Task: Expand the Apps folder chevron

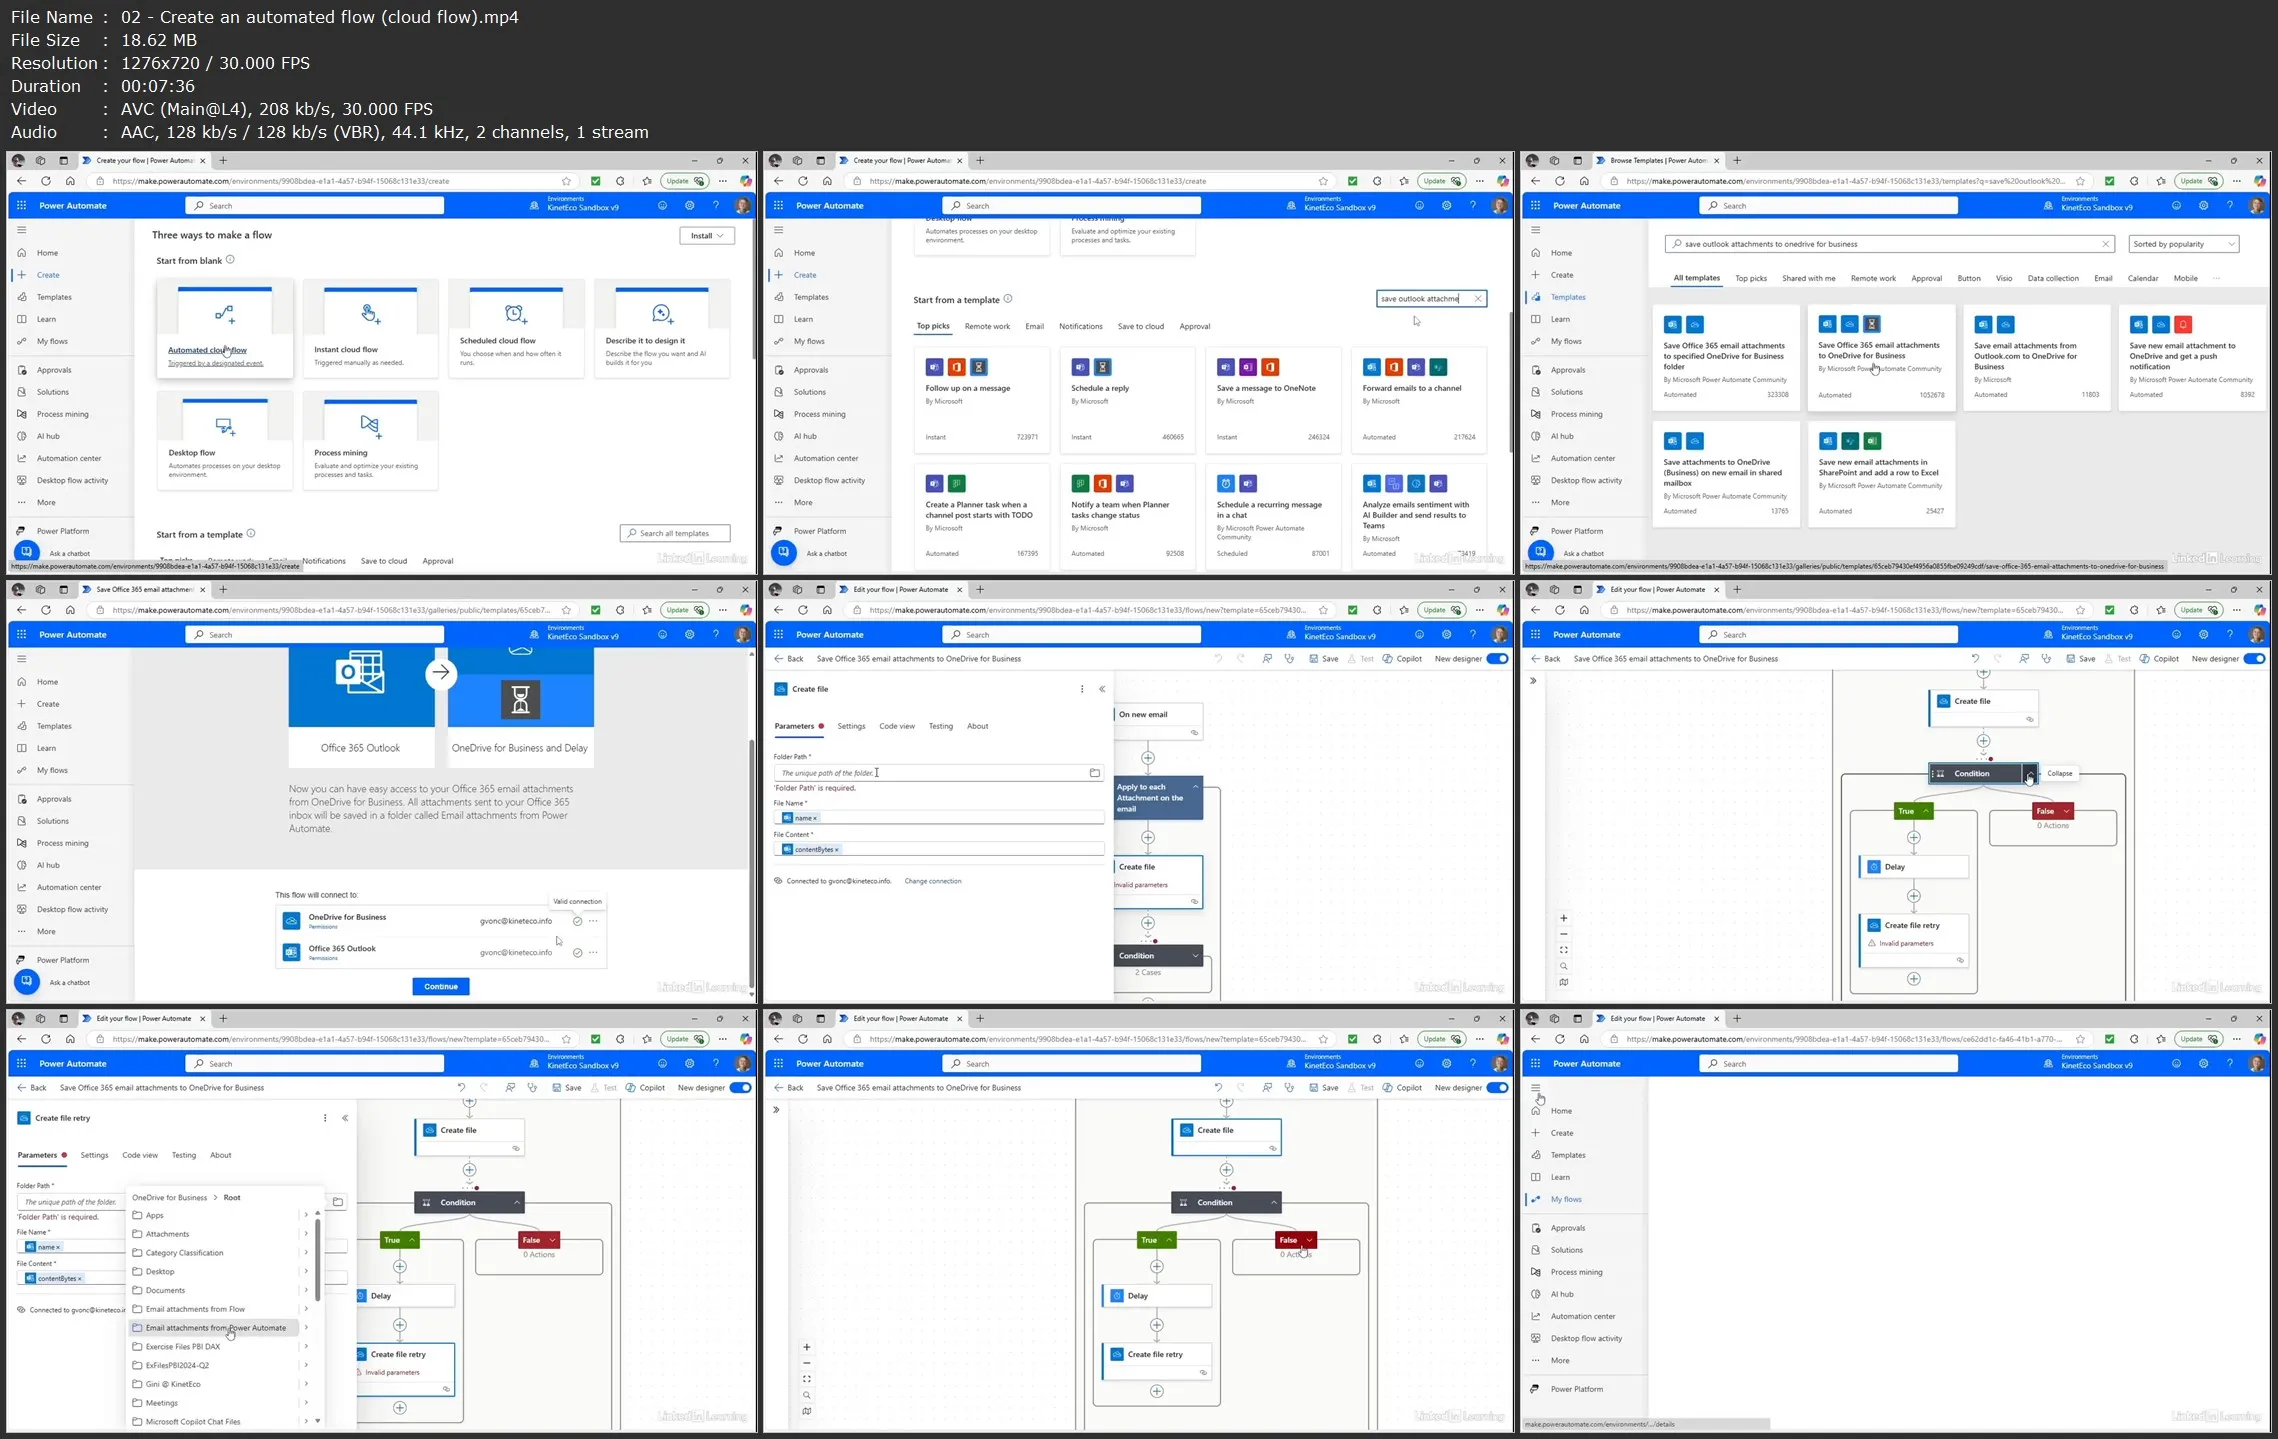Action: click(x=306, y=1215)
